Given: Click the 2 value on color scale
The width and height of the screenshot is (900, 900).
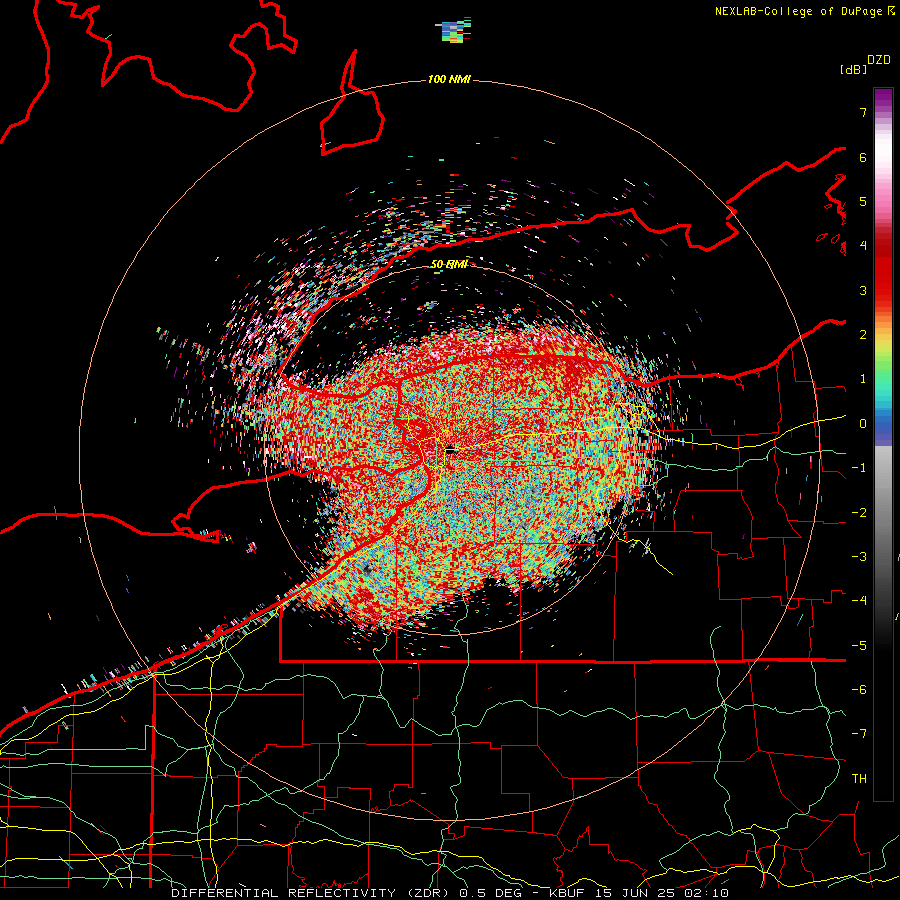Looking at the screenshot, I should click(x=863, y=335).
